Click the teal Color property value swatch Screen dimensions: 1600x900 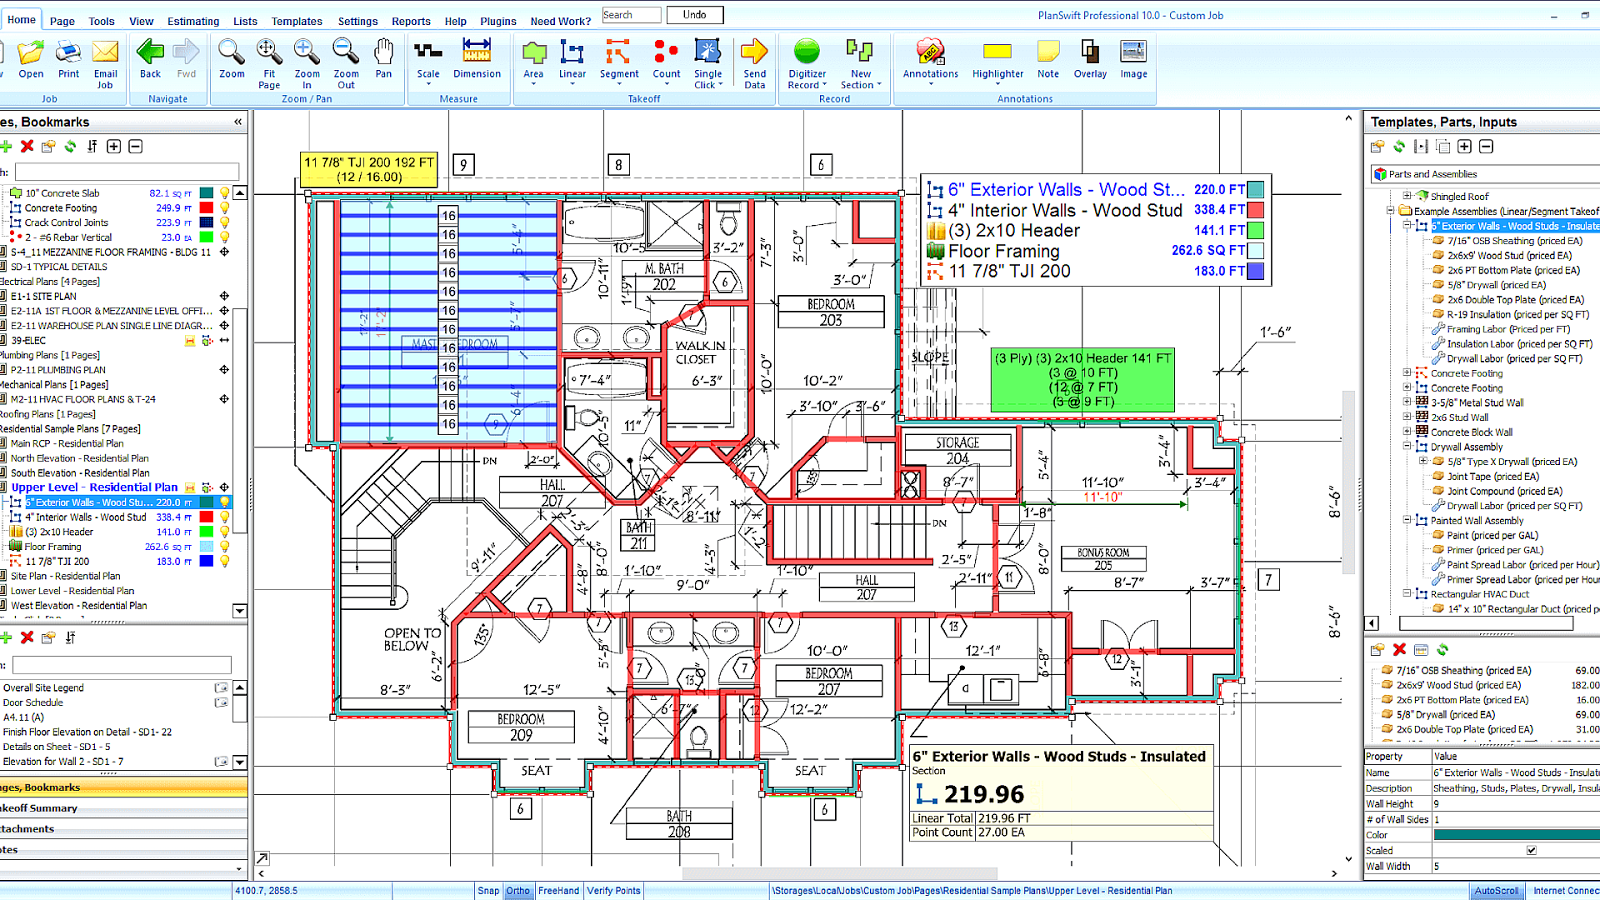1516,835
